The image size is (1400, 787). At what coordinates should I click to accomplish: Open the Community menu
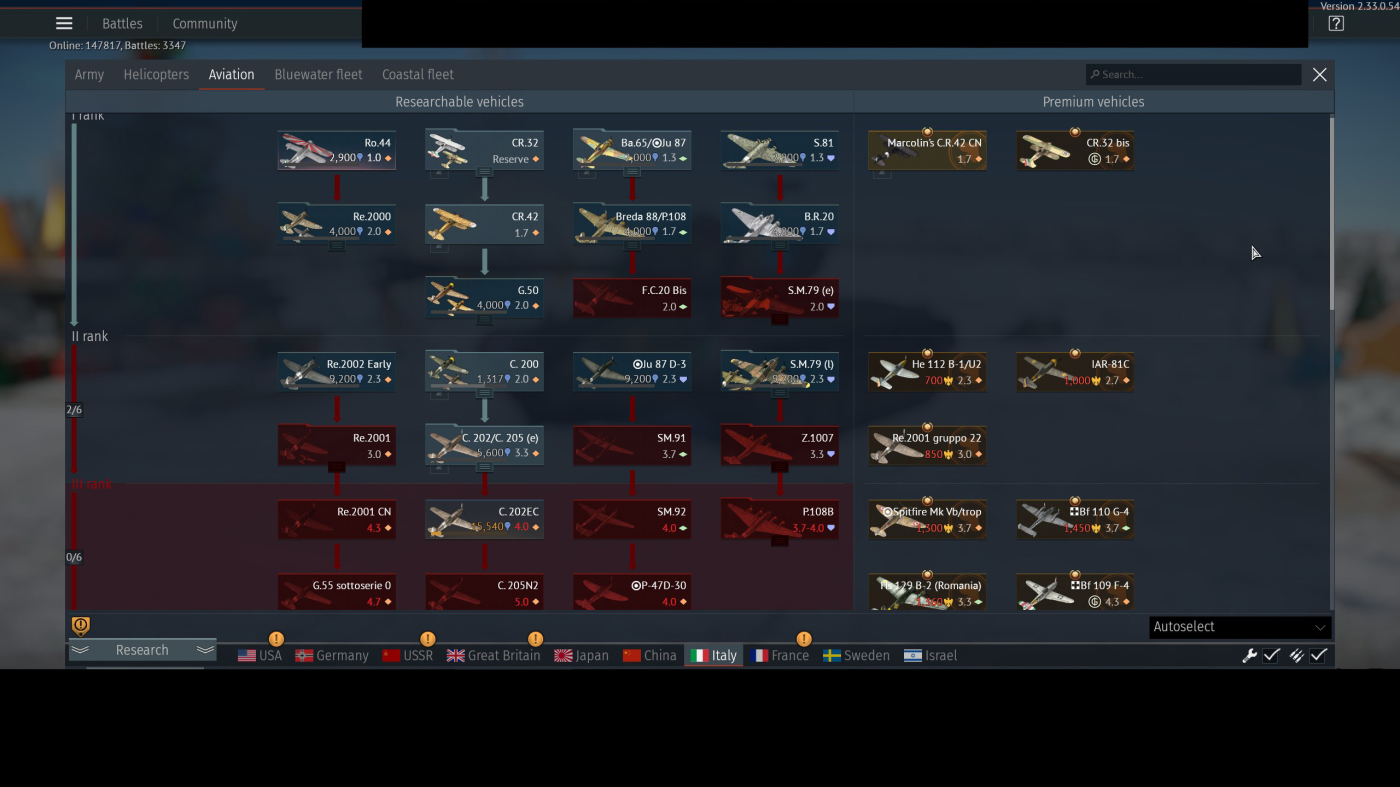205,24
